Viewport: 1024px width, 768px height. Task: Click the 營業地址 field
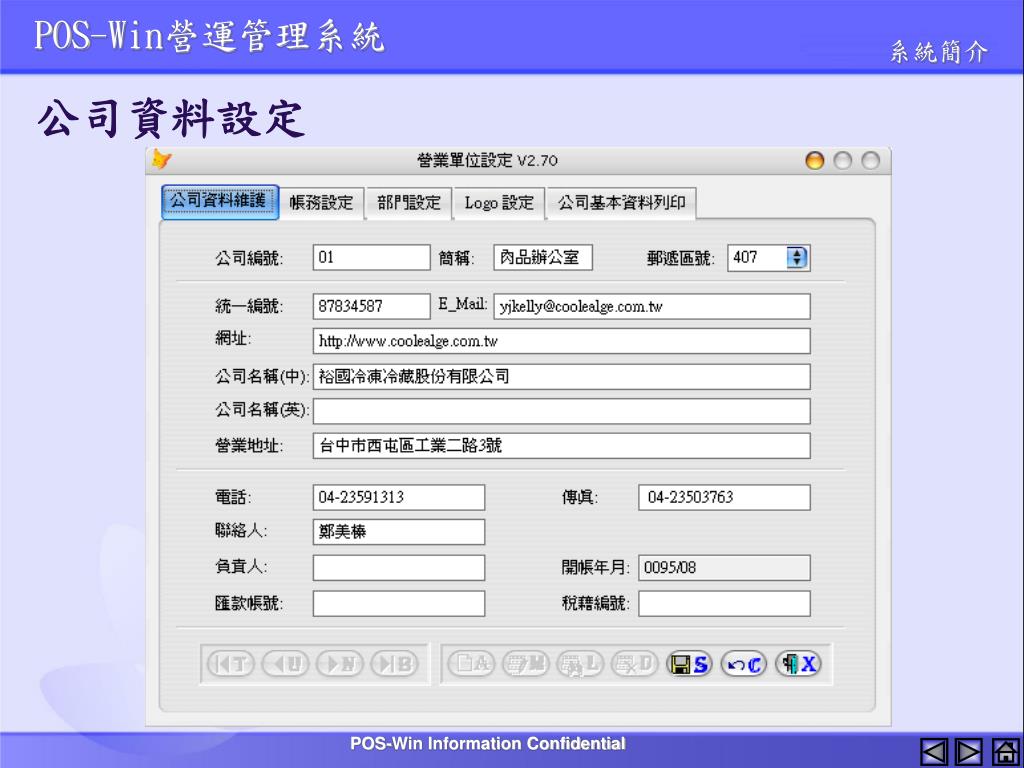pyautogui.click(x=562, y=445)
